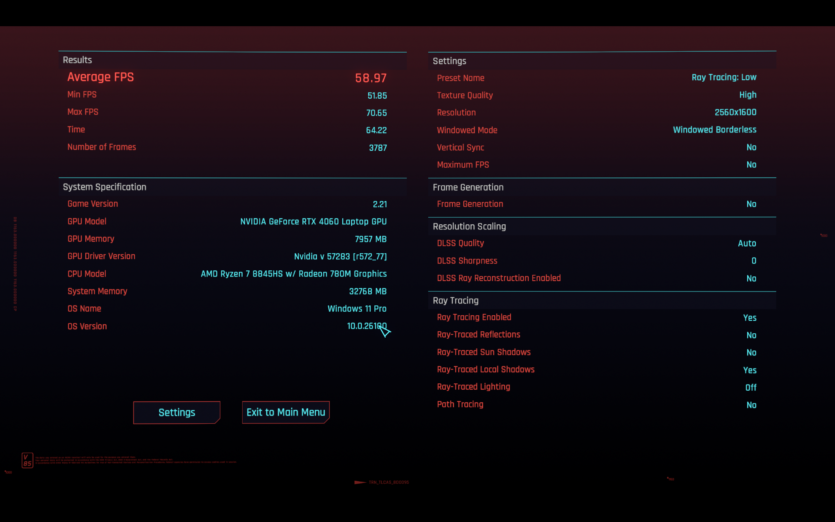Viewport: 835px width, 522px height.
Task: Select the Texture Quality value High
Action: [748, 95]
